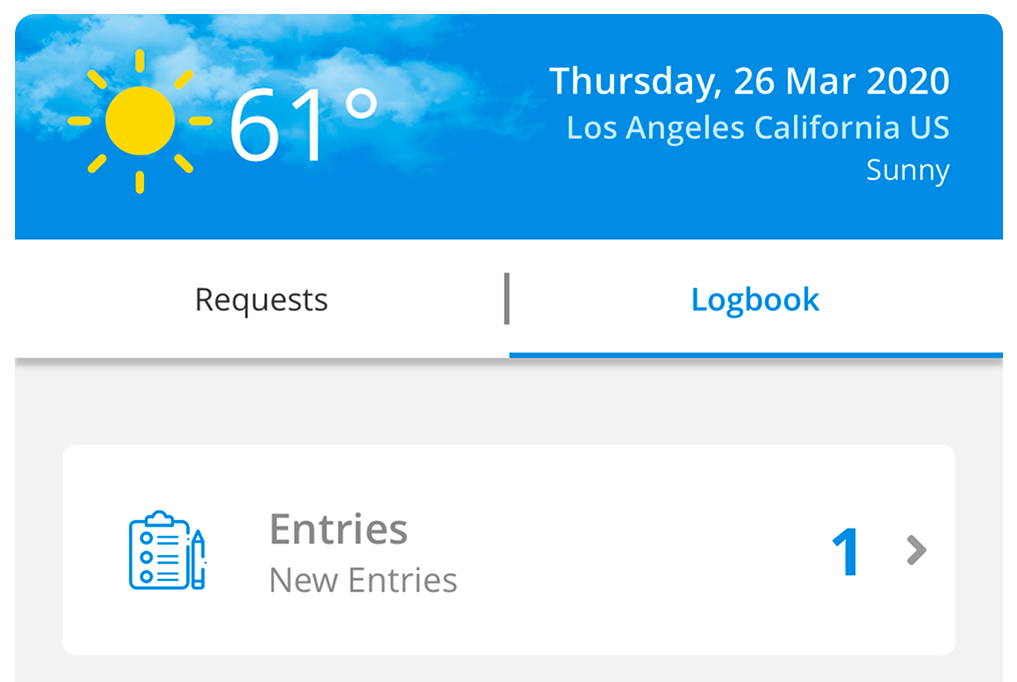Click the divider between Requests and Logbook
This screenshot has height=682, width=1017.
pyautogui.click(x=507, y=299)
